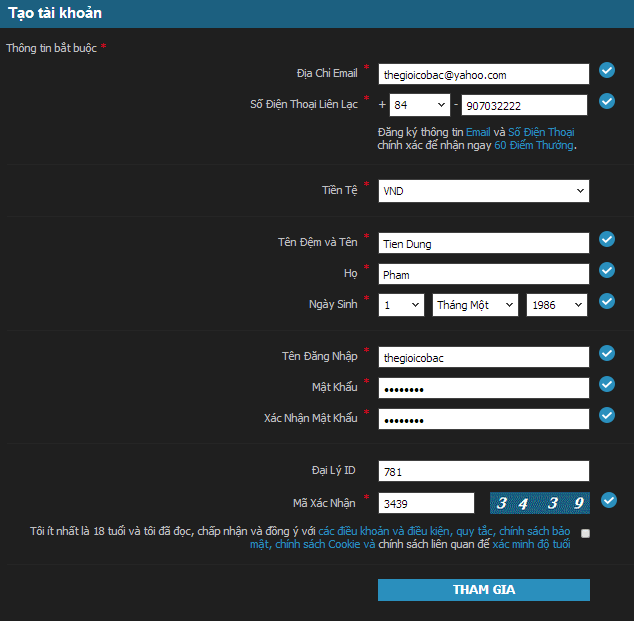The width and height of the screenshot is (634, 621).
Task: Tick the 18 tuổi terms agreement checkbox
Action: pyautogui.click(x=585, y=534)
